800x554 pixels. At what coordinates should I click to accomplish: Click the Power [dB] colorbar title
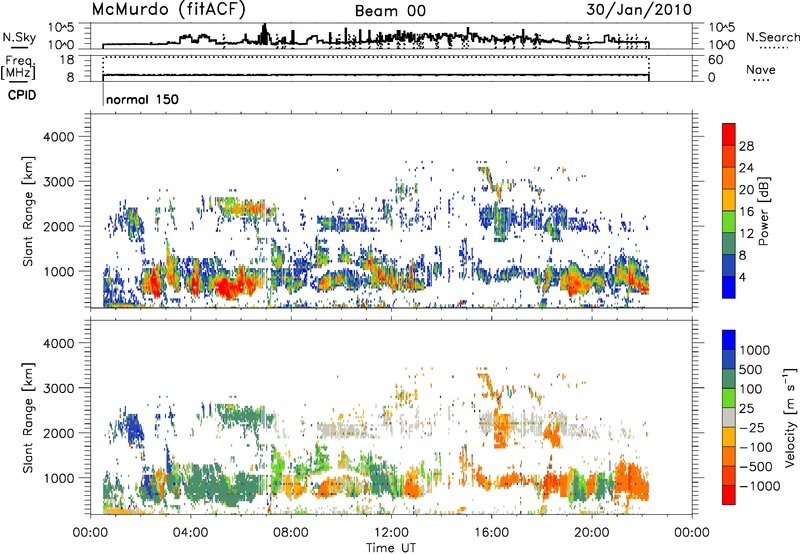(763, 211)
